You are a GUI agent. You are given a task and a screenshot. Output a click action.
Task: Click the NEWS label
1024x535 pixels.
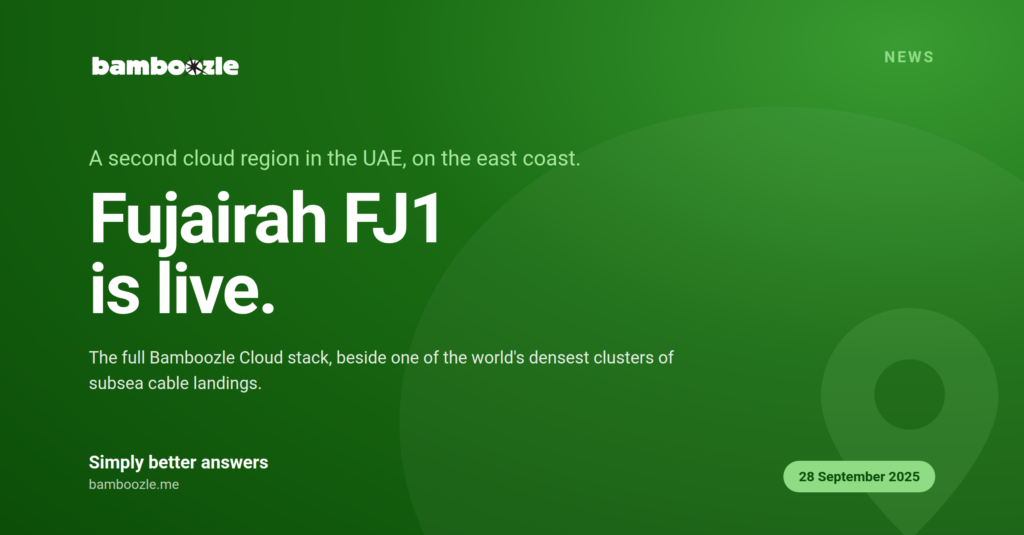point(909,57)
